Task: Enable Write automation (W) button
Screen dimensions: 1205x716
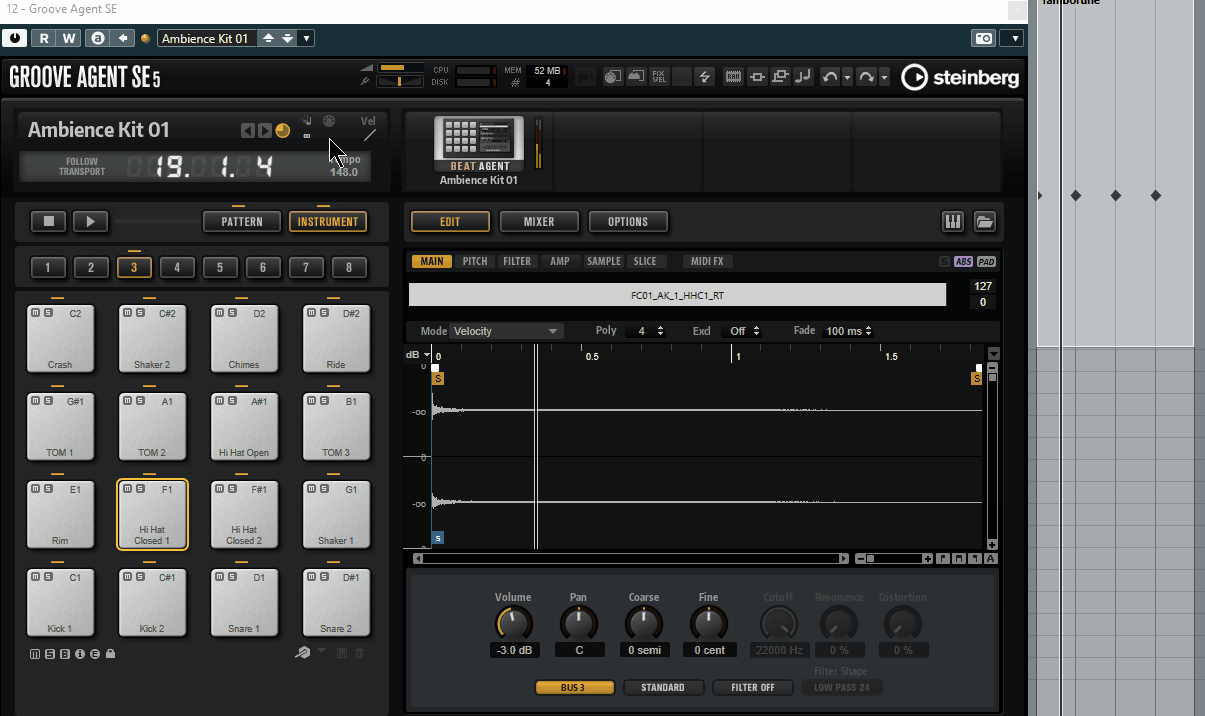Action: (x=68, y=38)
